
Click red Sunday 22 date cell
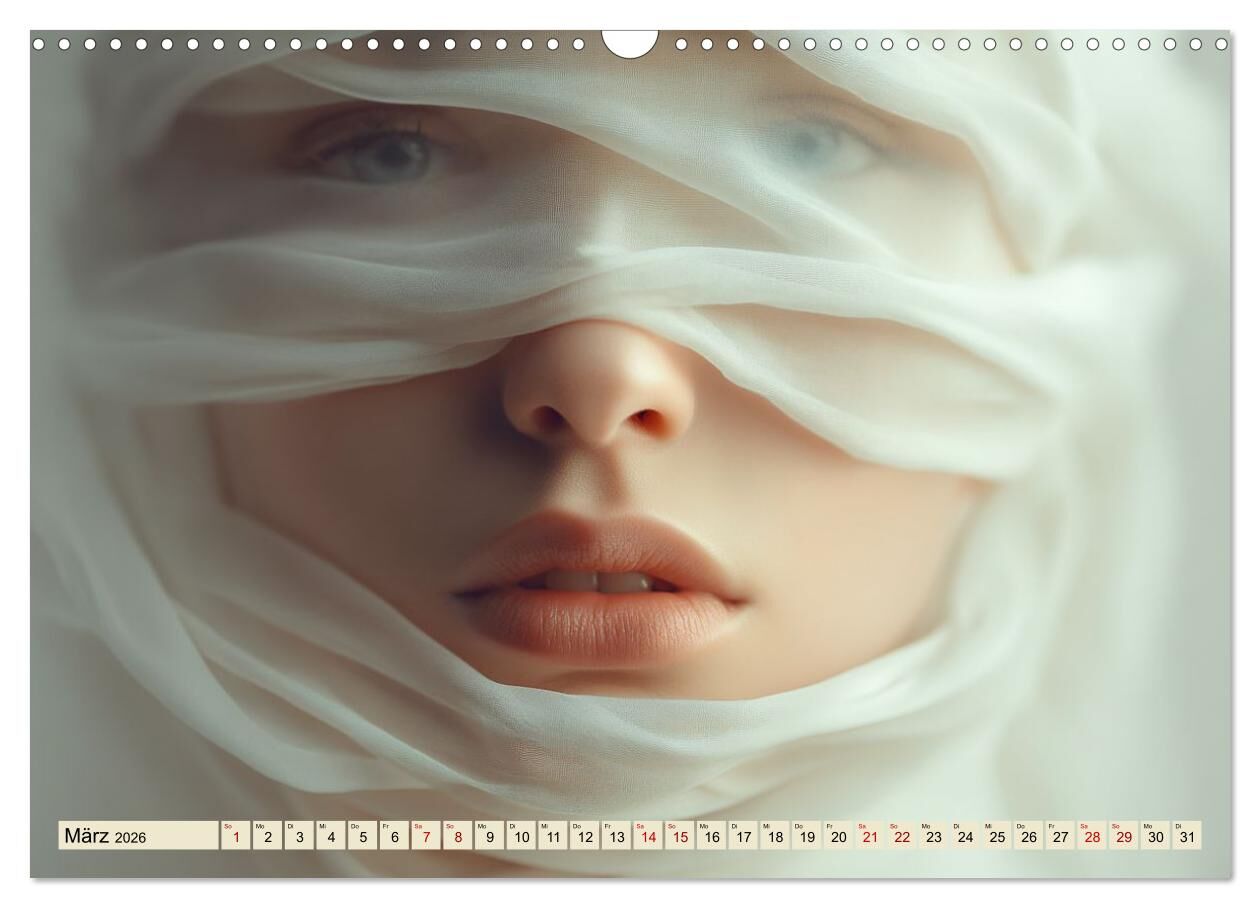(x=902, y=836)
